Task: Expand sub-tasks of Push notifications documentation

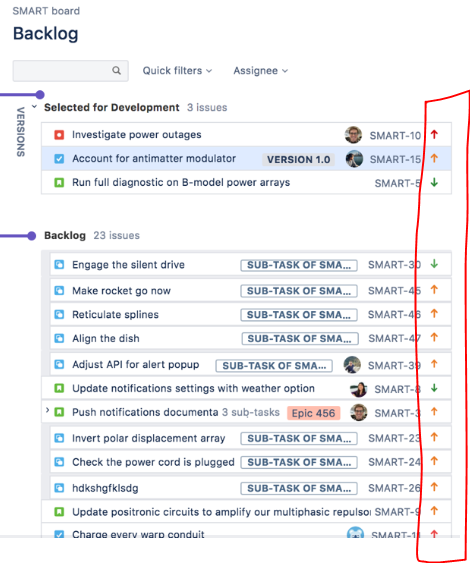Action: (x=47, y=410)
